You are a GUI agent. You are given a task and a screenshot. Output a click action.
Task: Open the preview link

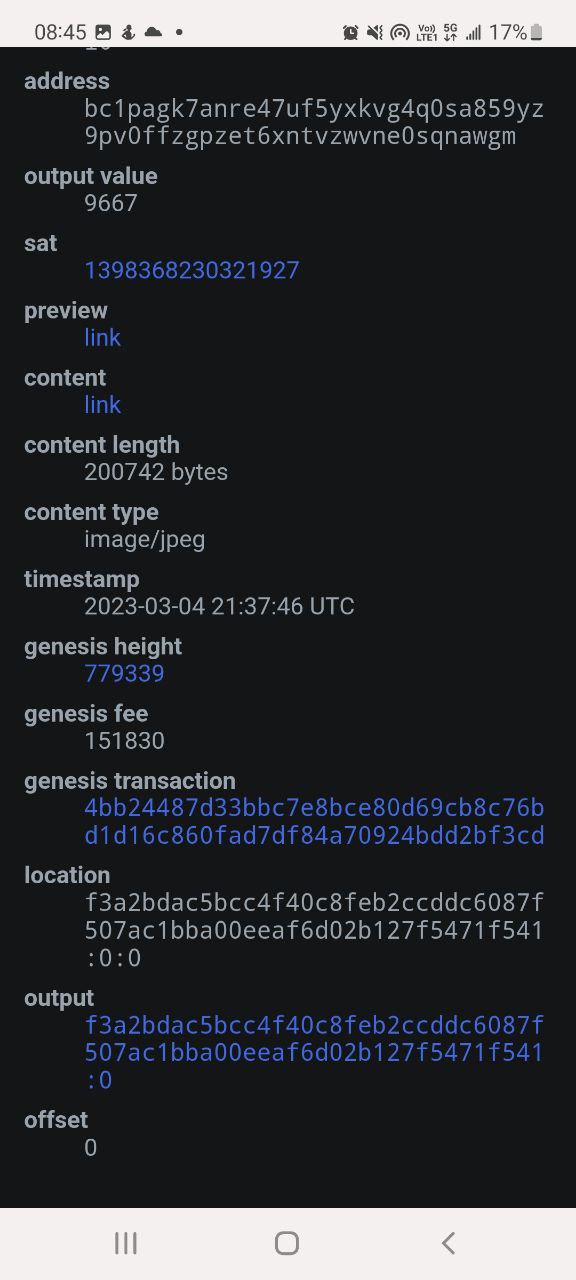pos(102,337)
